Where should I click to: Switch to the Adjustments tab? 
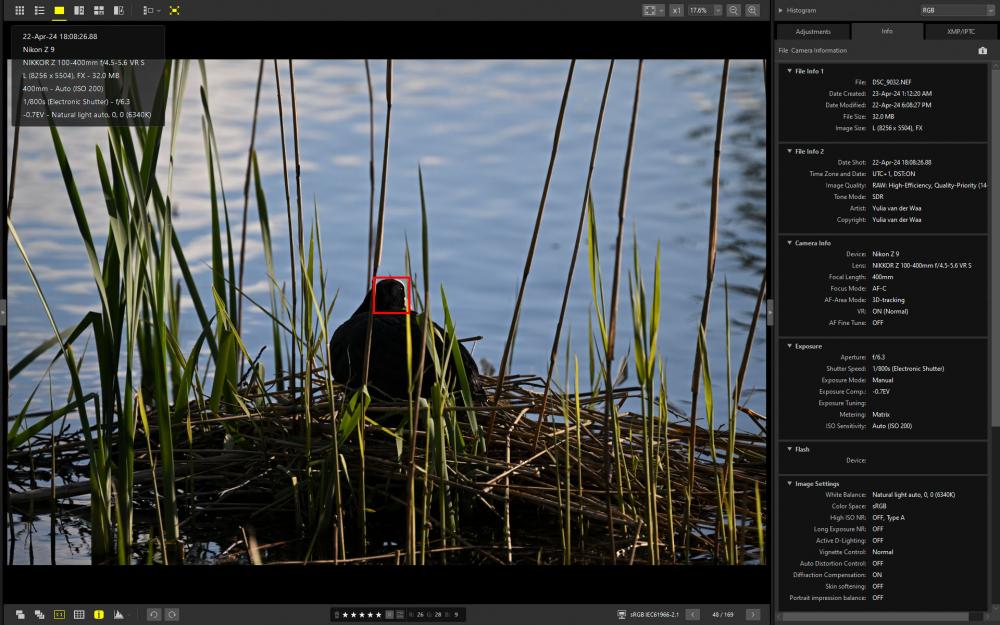tap(813, 32)
